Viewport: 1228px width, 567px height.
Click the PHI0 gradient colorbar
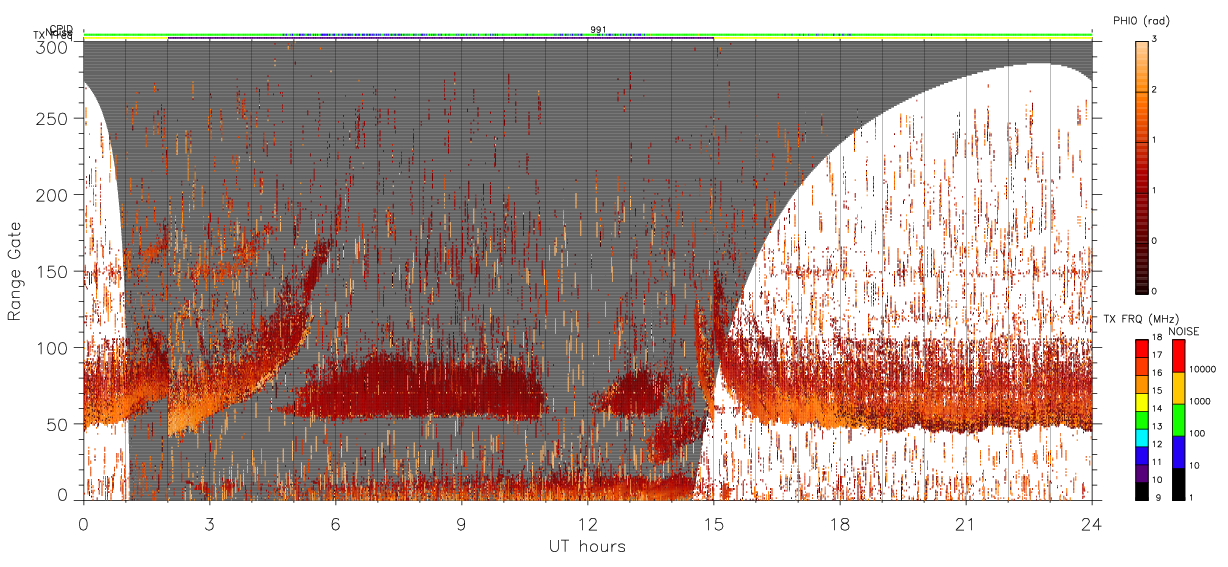1140,166
